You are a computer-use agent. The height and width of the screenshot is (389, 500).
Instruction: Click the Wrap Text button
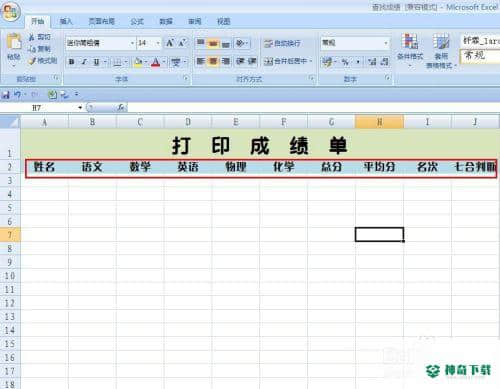[282, 43]
